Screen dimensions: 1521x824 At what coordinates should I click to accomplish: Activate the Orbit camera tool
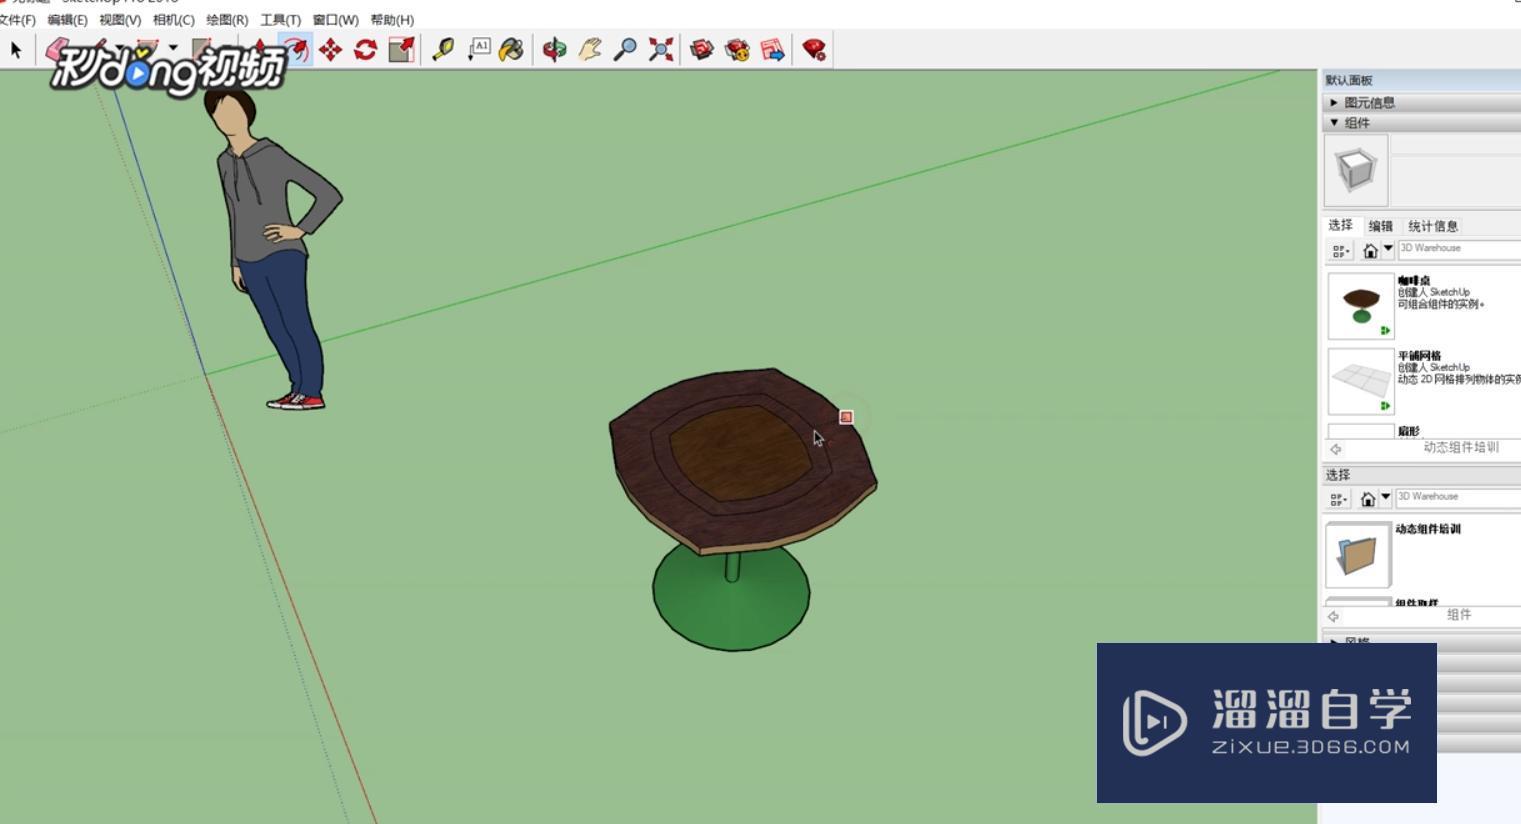(x=554, y=49)
